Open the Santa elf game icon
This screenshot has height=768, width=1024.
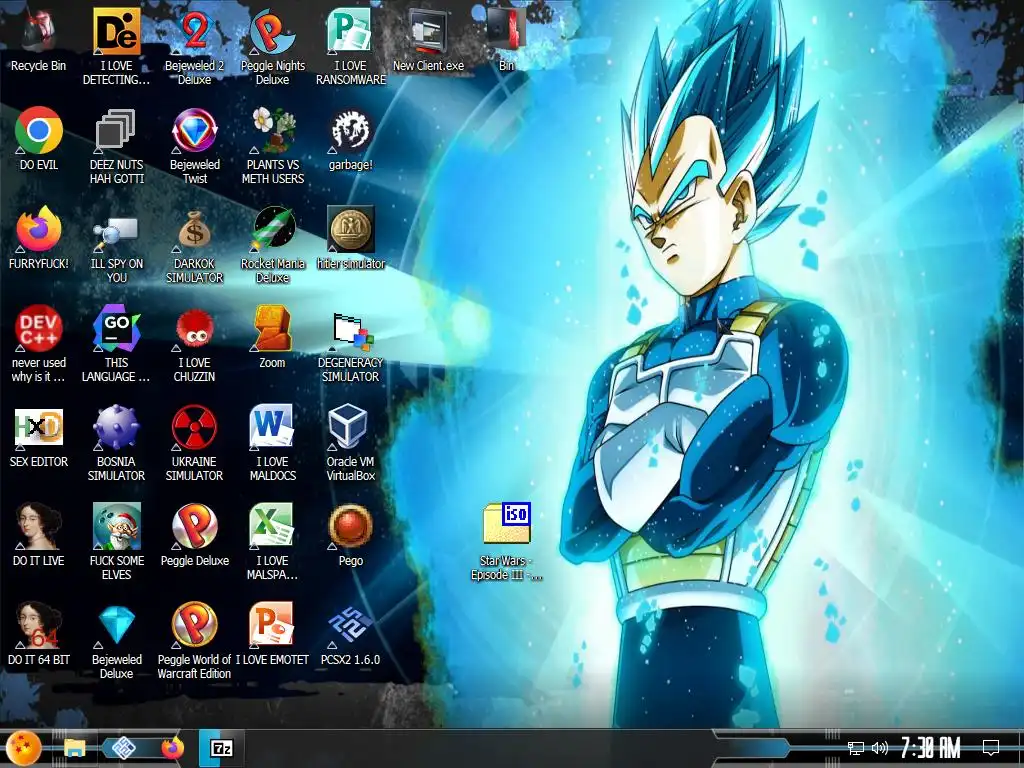tap(116, 541)
